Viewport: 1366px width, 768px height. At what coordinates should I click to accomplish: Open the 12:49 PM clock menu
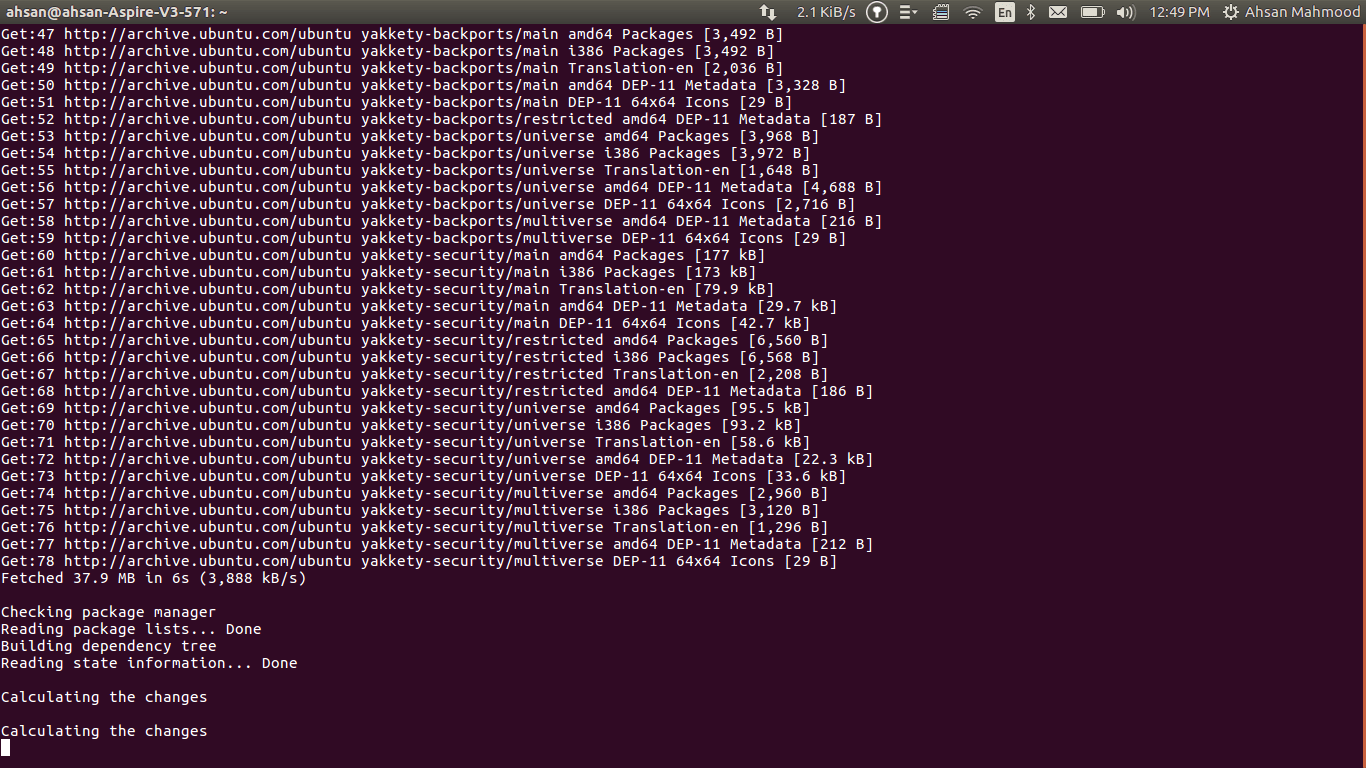(1179, 12)
